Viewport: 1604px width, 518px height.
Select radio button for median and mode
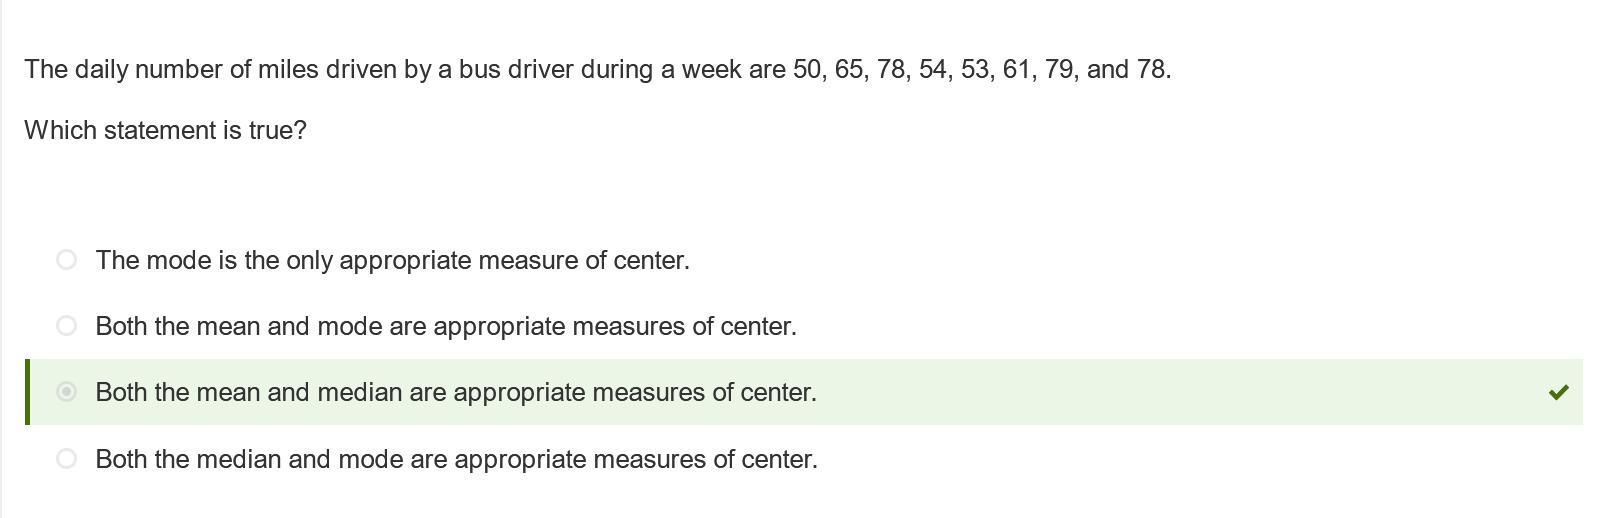click(x=66, y=459)
